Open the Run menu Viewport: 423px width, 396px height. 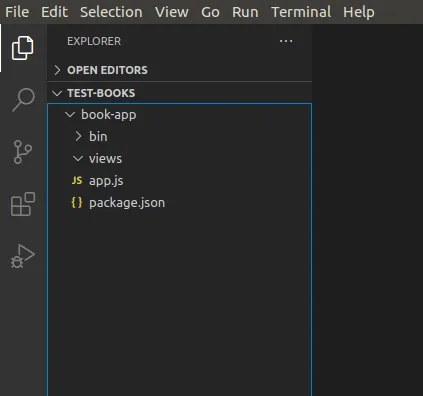click(245, 12)
